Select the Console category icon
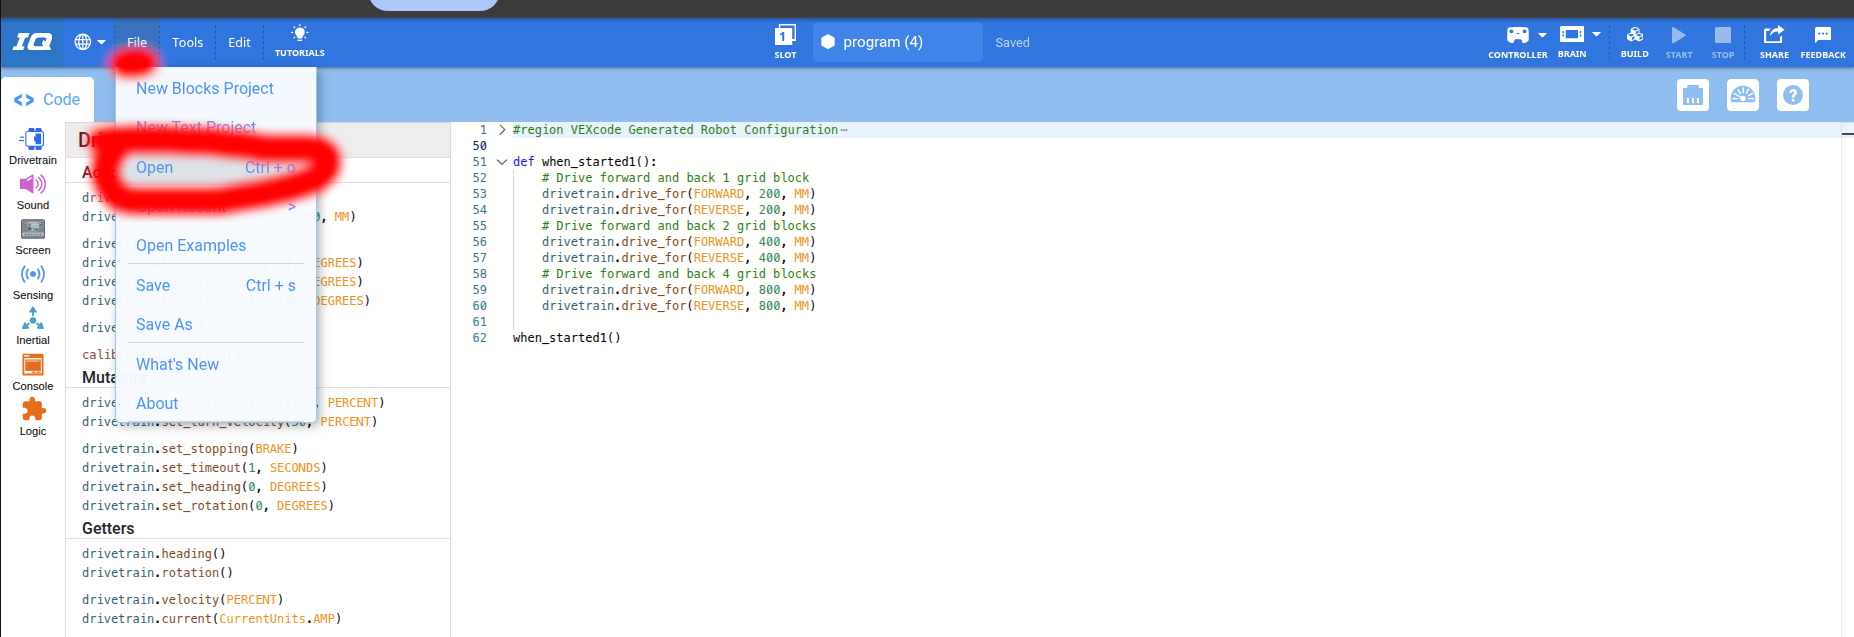The image size is (1854, 637). point(33,365)
